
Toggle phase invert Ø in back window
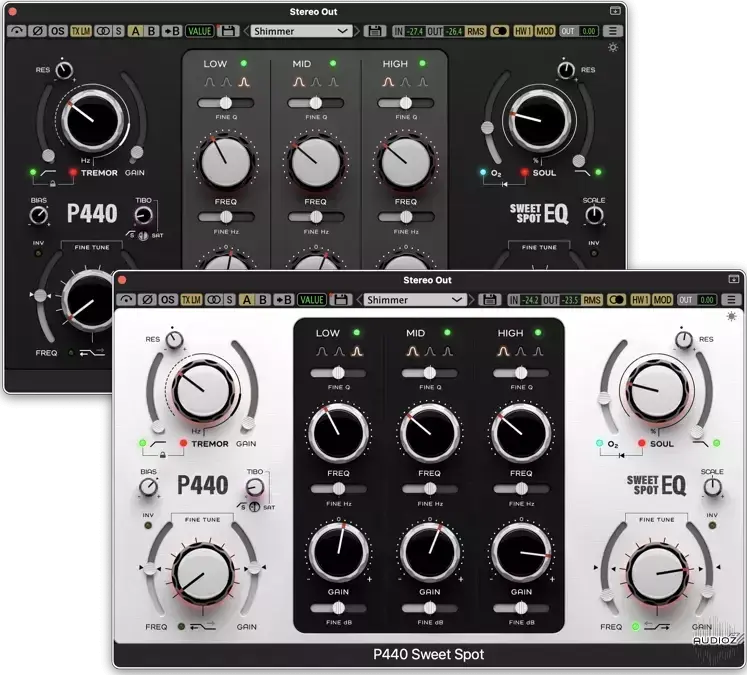(37, 31)
